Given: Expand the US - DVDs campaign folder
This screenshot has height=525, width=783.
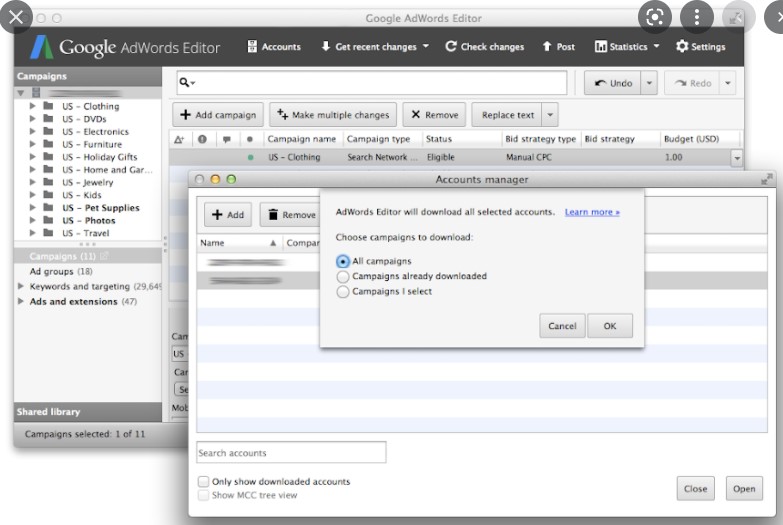Looking at the screenshot, I should click(x=32, y=118).
